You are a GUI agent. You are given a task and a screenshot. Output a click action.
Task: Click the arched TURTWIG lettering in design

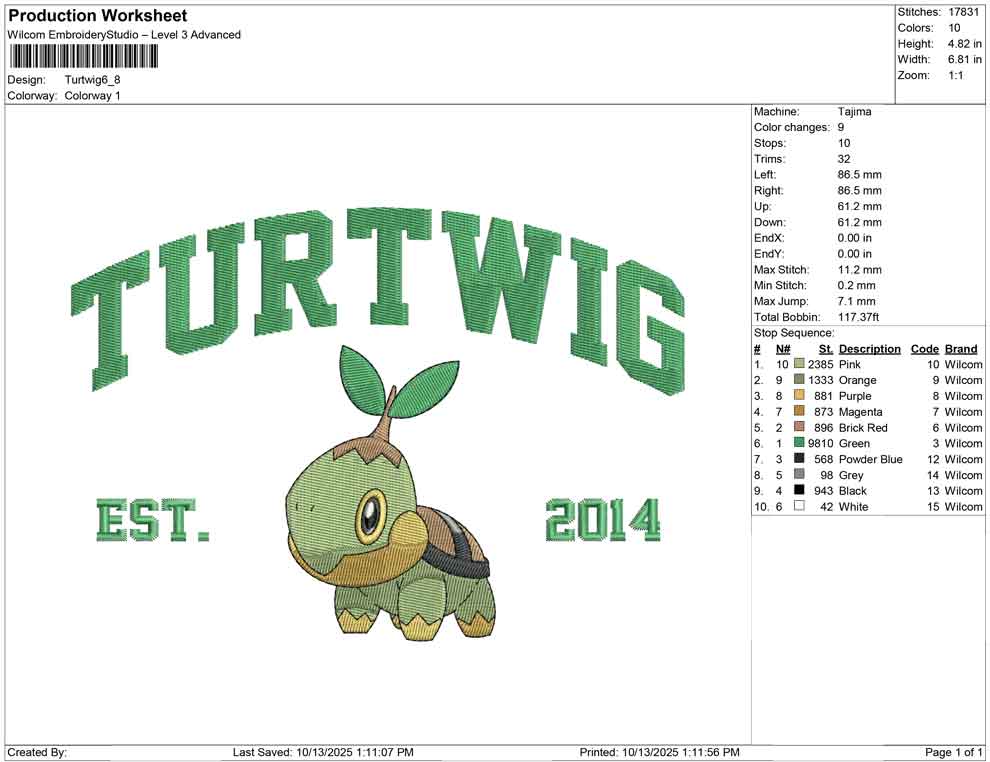coord(378,300)
